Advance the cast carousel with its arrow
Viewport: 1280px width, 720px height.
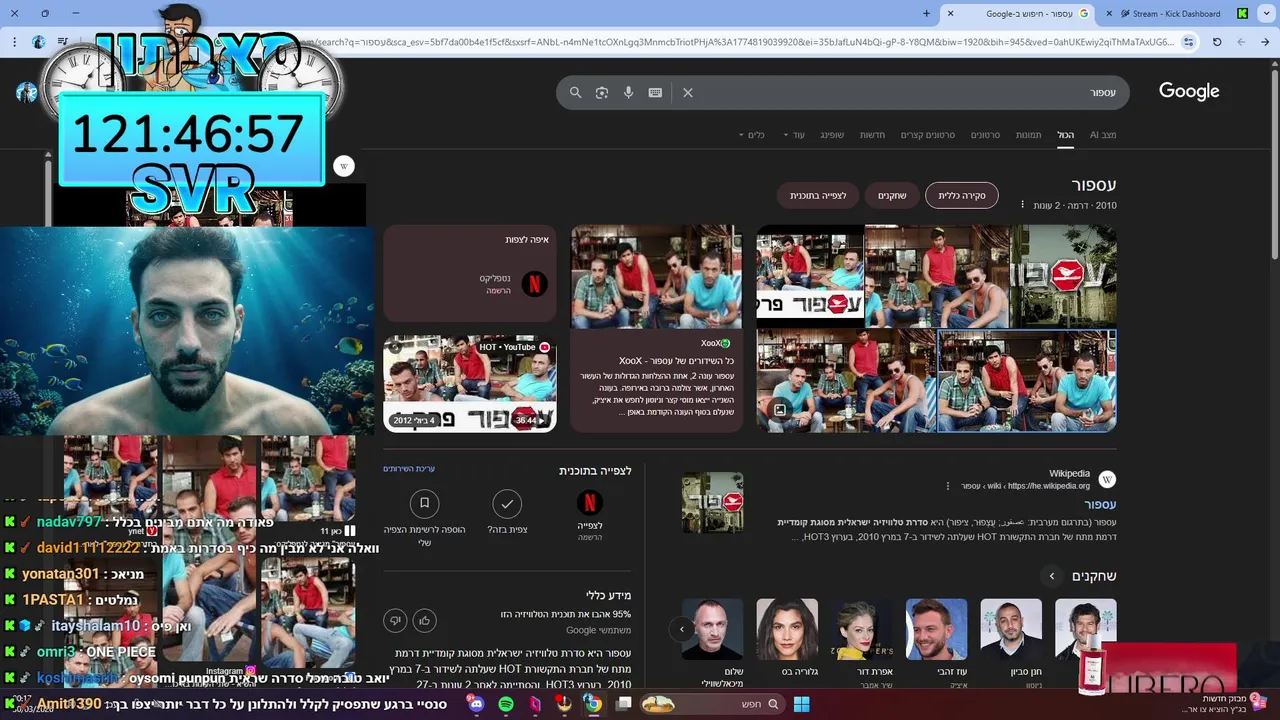[x=682, y=629]
